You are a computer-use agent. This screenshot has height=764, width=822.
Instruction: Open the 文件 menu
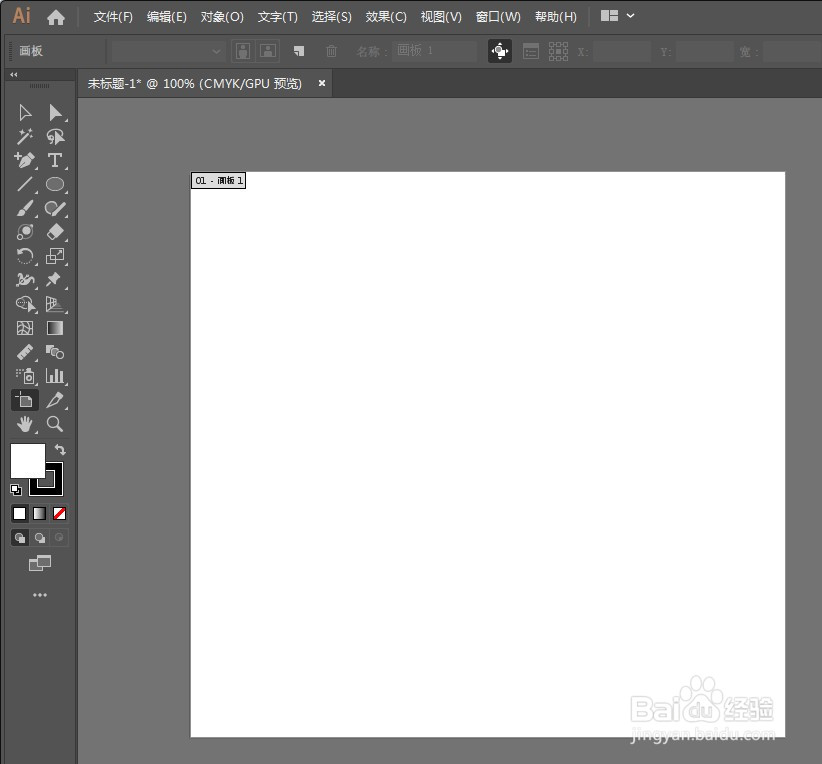[112, 16]
